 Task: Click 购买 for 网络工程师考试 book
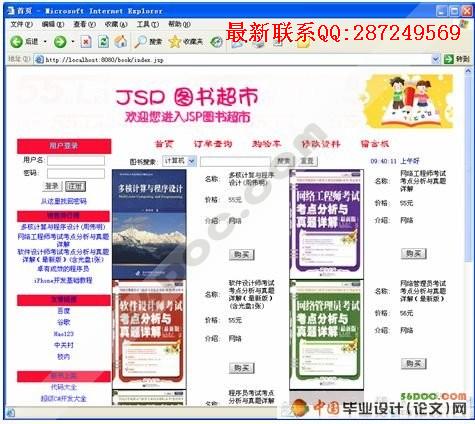414,254
